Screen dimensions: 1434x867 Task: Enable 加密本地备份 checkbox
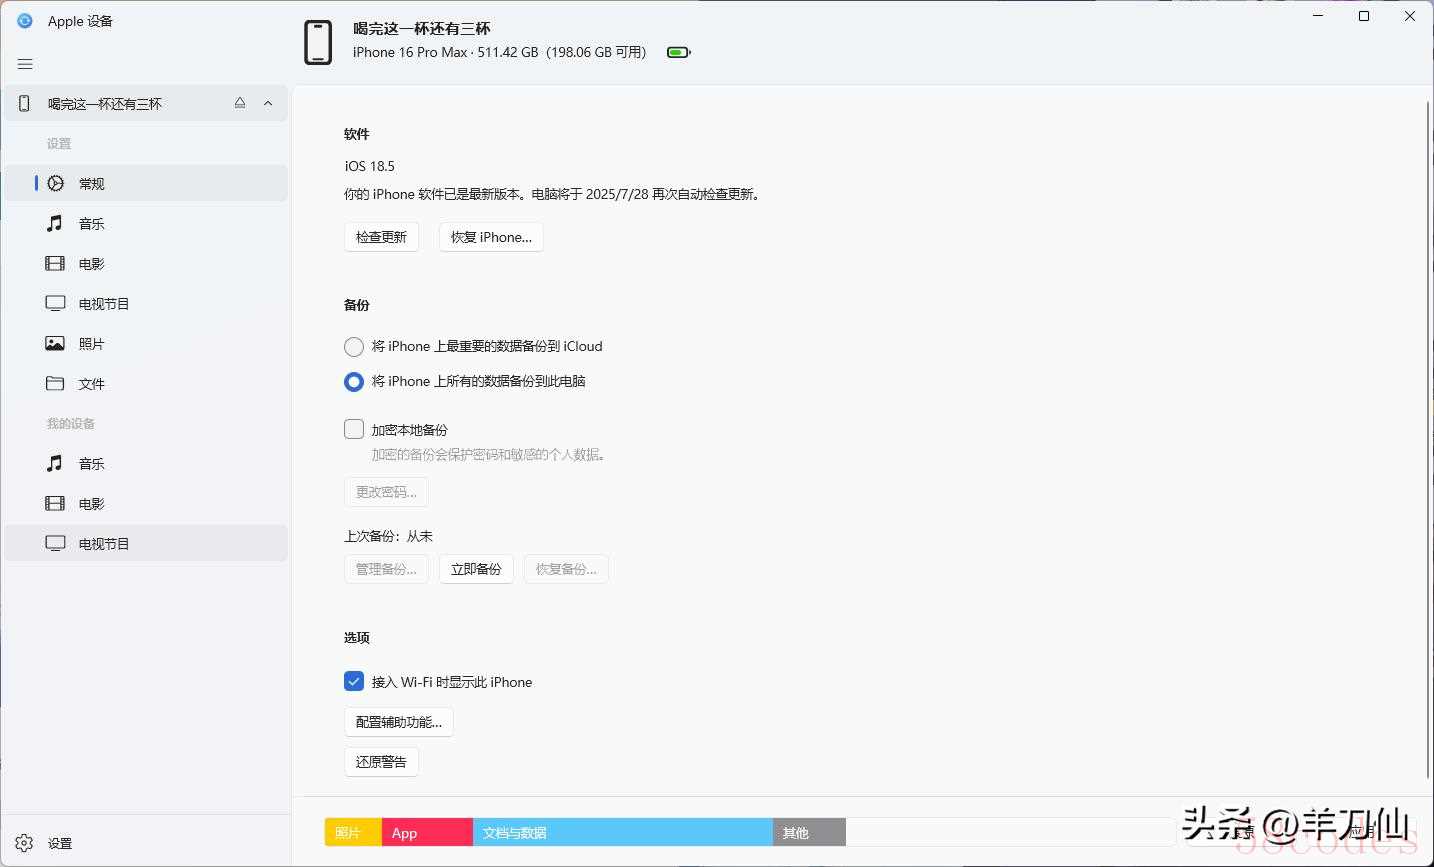[x=353, y=429]
